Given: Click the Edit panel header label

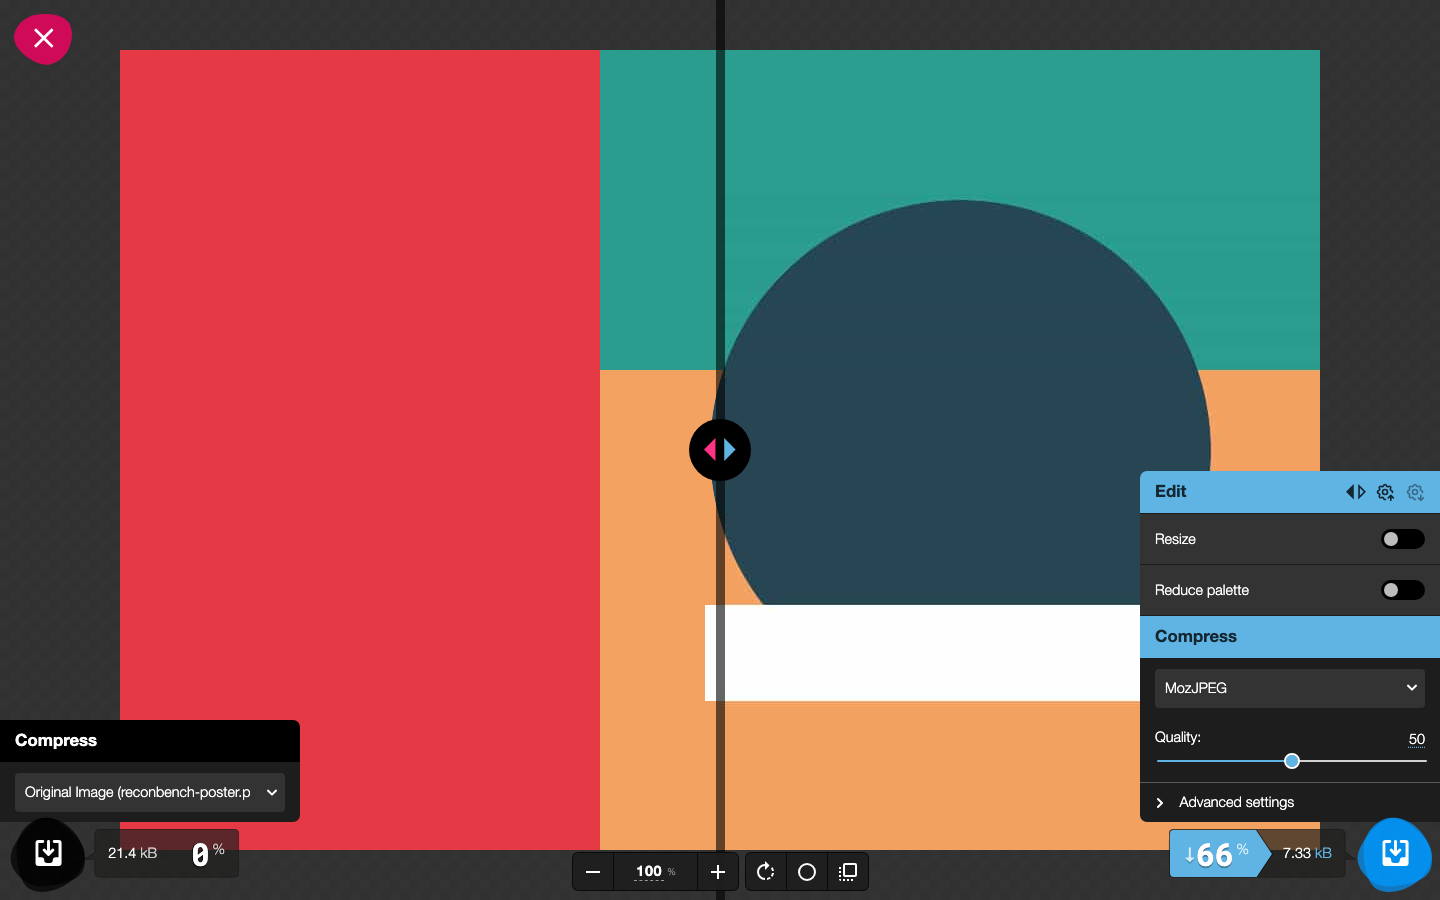Looking at the screenshot, I should [1170, 491].
